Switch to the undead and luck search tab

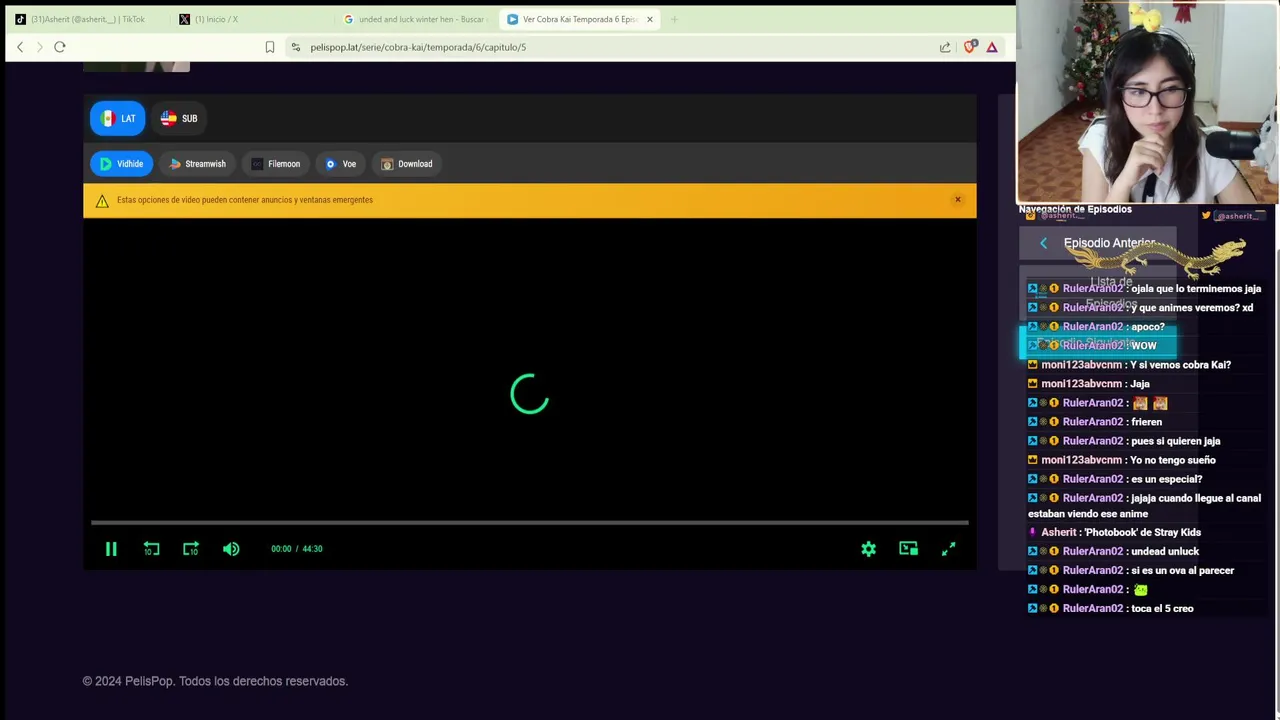[x=416, y=19]
